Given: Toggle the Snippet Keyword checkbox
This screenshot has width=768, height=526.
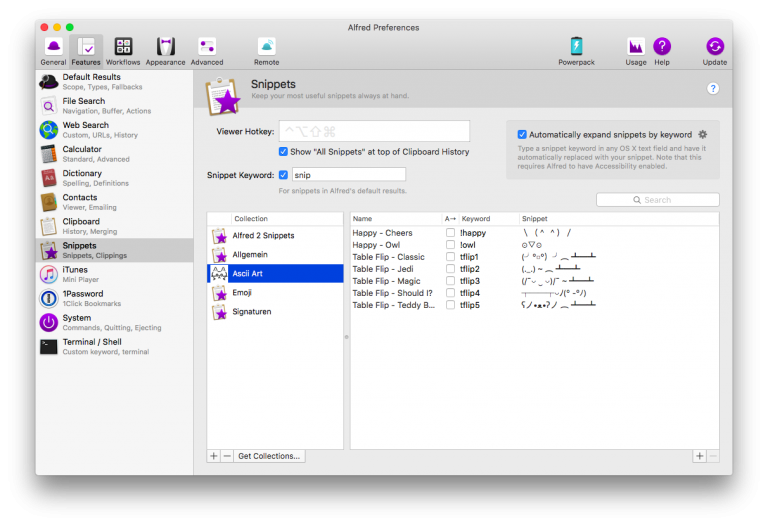Looking at the screenshot, I should [x=283, y=175].
